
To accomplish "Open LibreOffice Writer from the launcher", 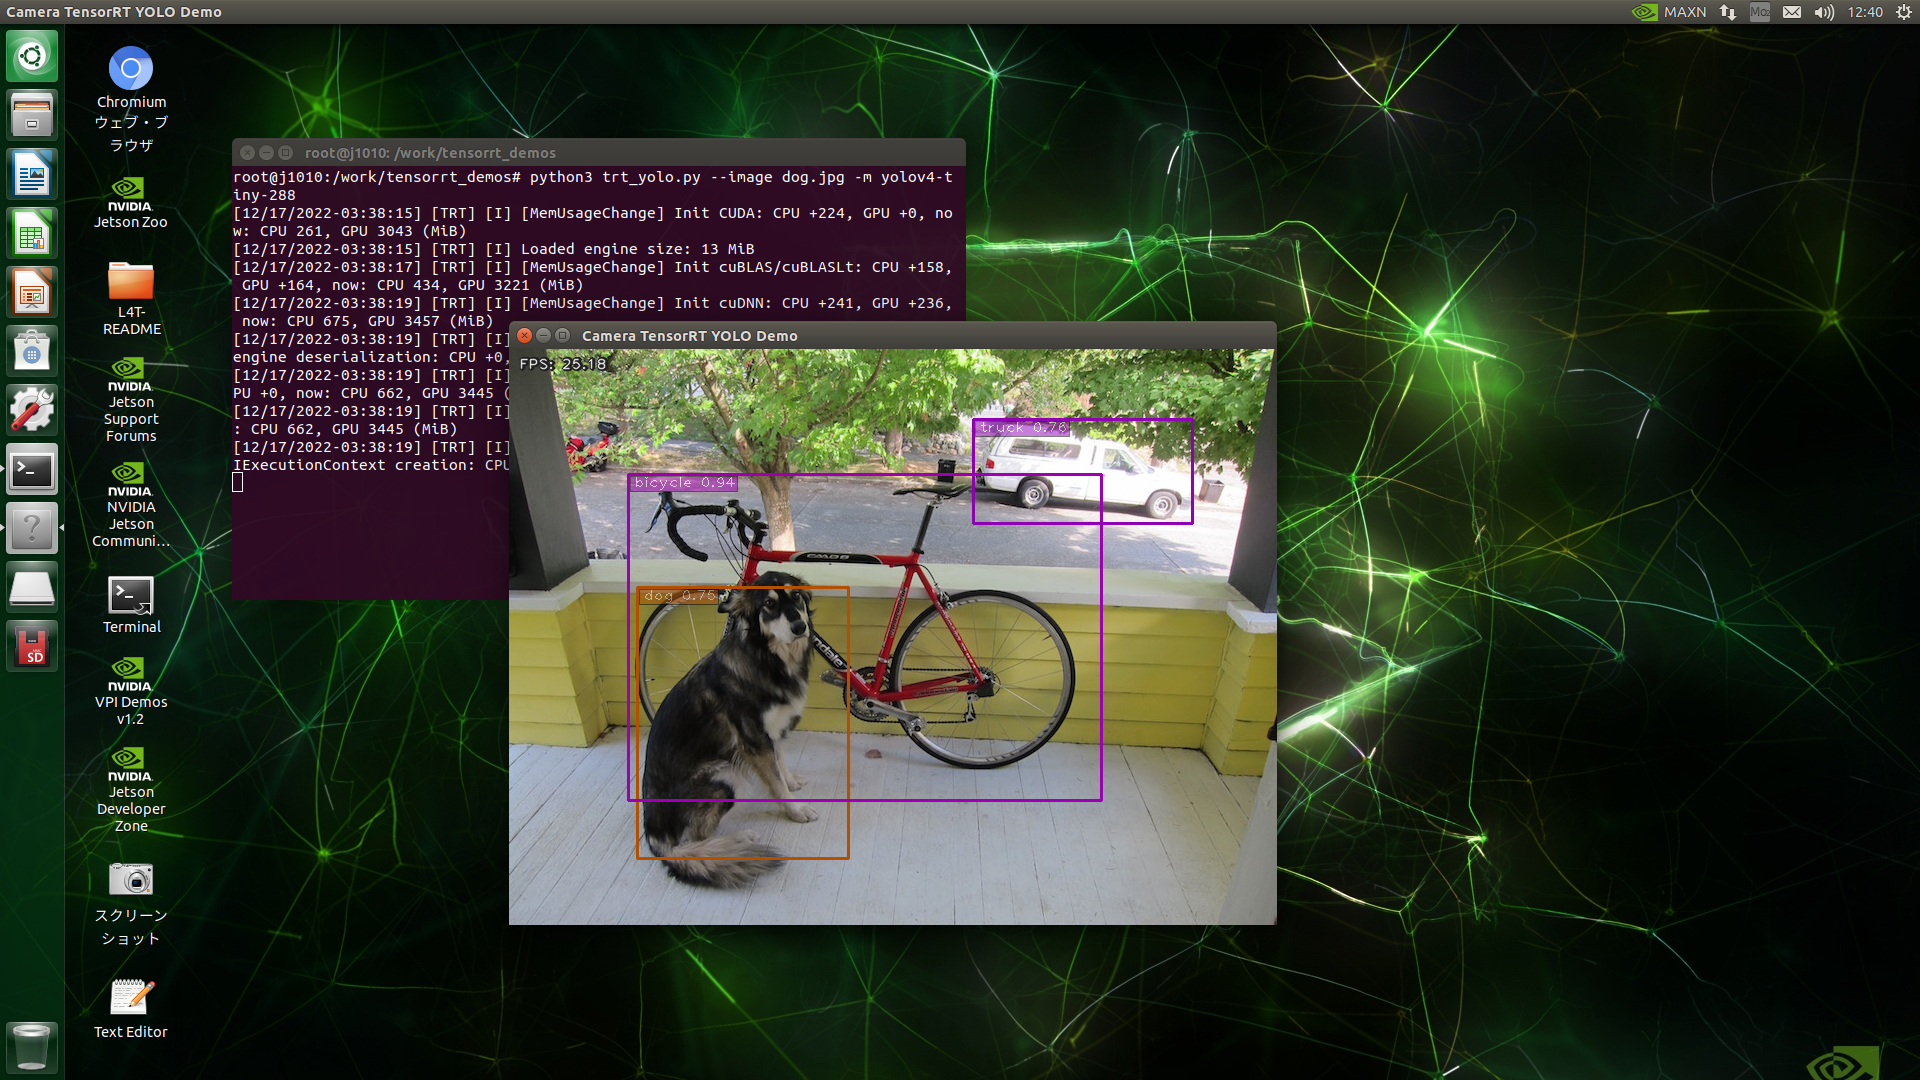I will 32,175.
